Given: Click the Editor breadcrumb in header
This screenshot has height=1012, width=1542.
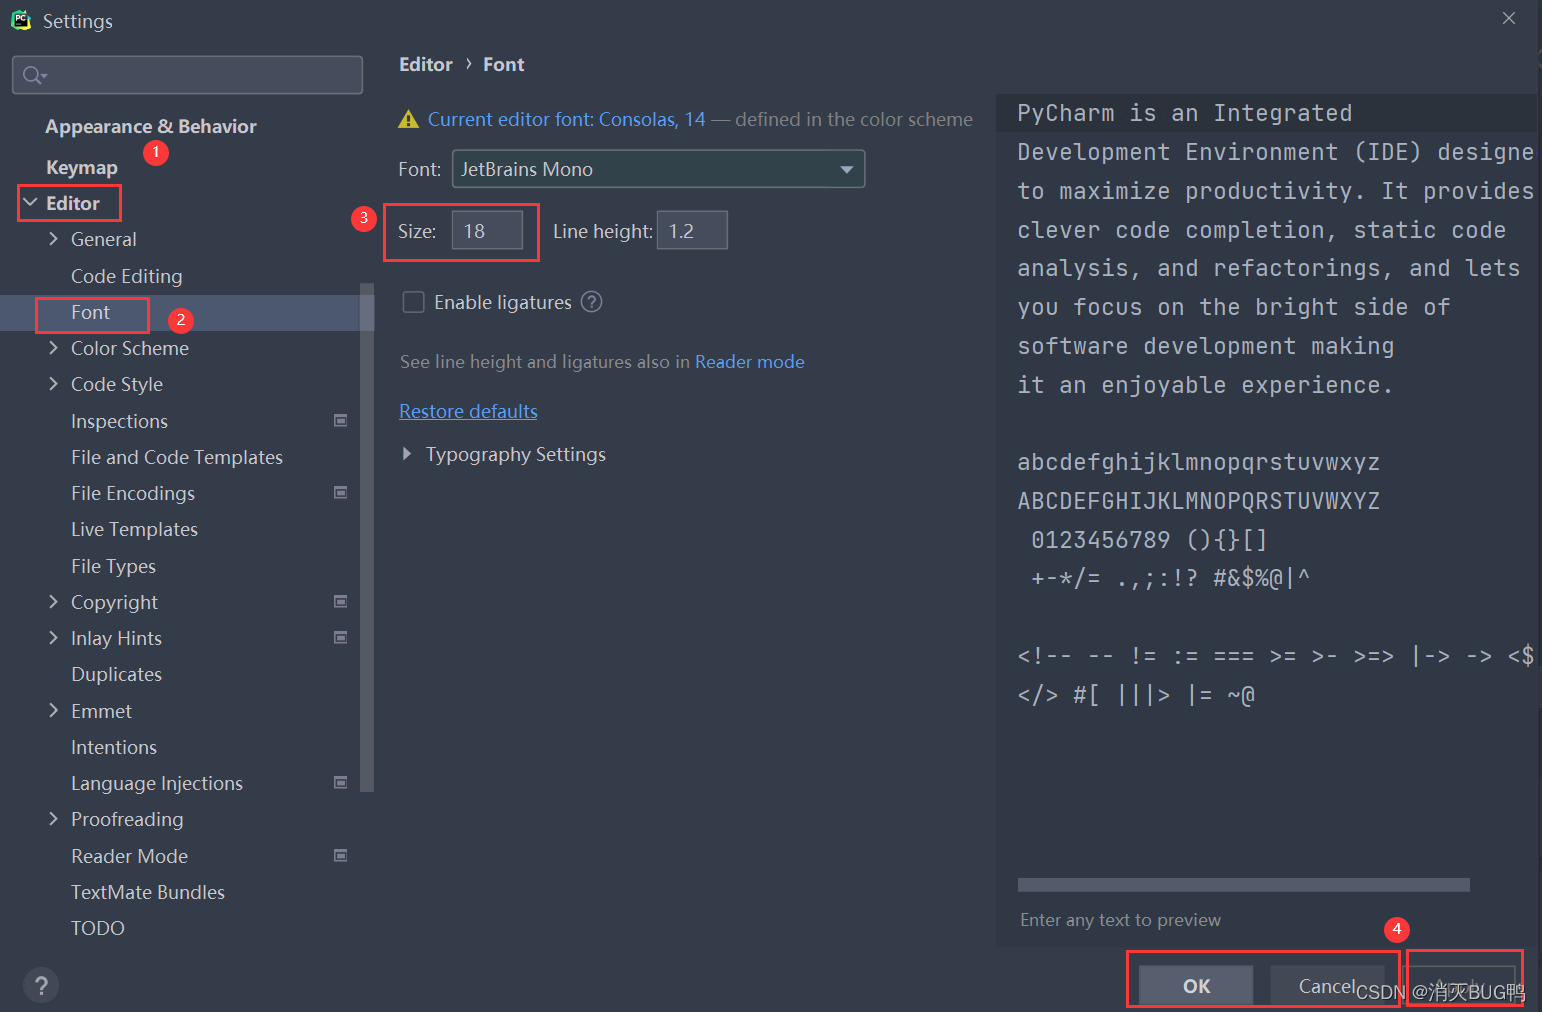Looking at the screenshot, I should tap(426, 64).
